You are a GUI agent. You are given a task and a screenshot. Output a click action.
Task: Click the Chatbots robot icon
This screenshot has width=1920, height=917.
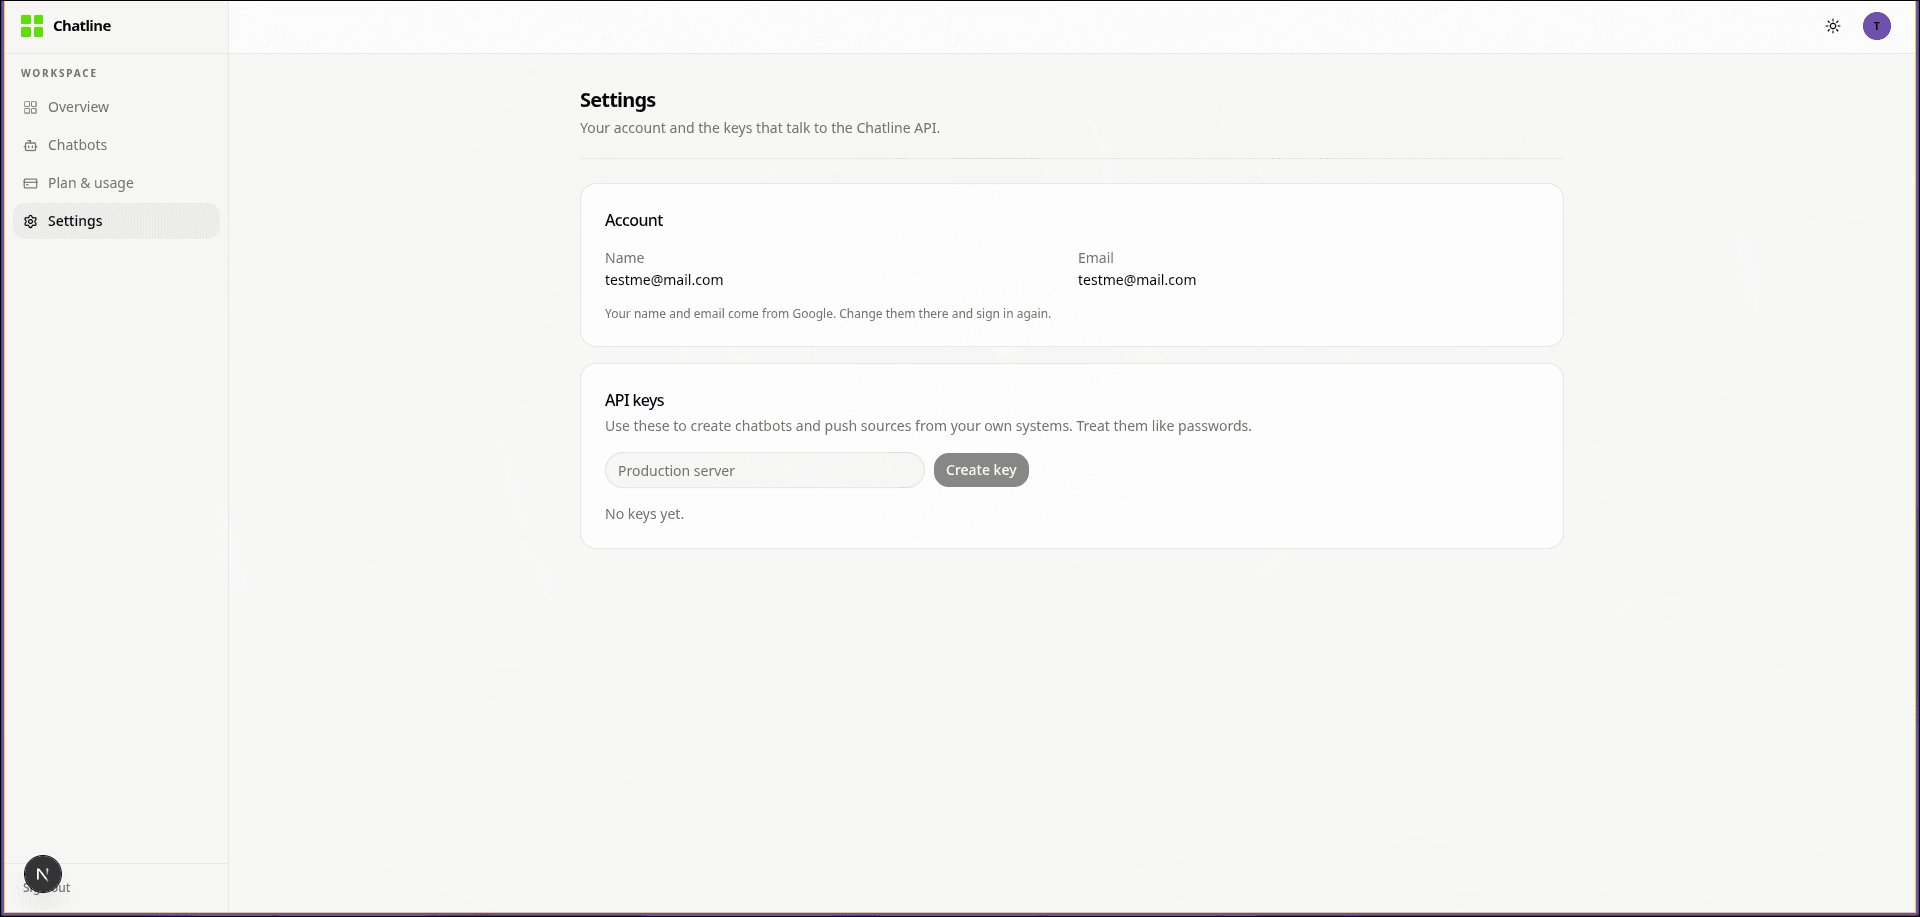click(31, 145)
